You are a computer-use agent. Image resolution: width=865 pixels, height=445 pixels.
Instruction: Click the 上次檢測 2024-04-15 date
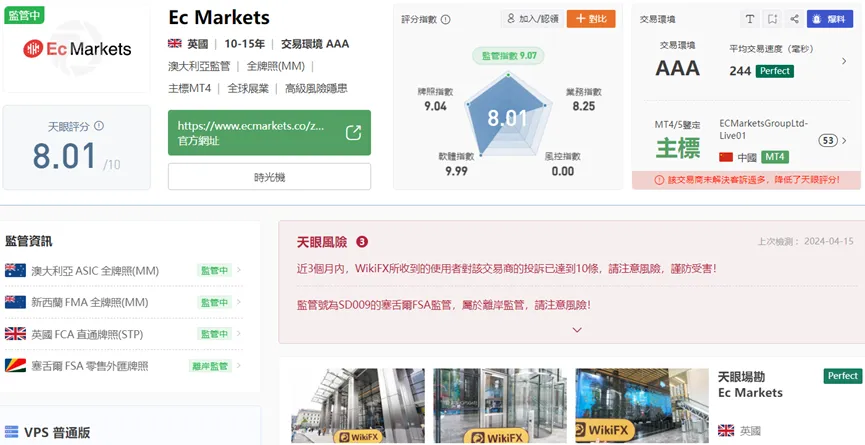click(x=805, y=241)
